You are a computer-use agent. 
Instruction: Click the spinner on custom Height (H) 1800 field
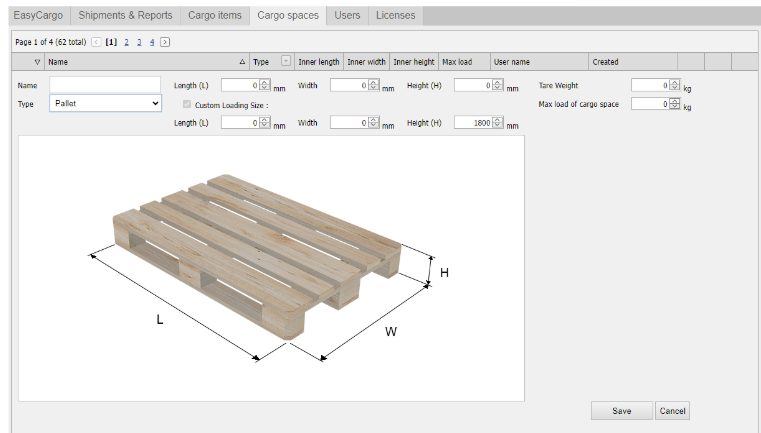pyautogui.click(x=499, y=122)
